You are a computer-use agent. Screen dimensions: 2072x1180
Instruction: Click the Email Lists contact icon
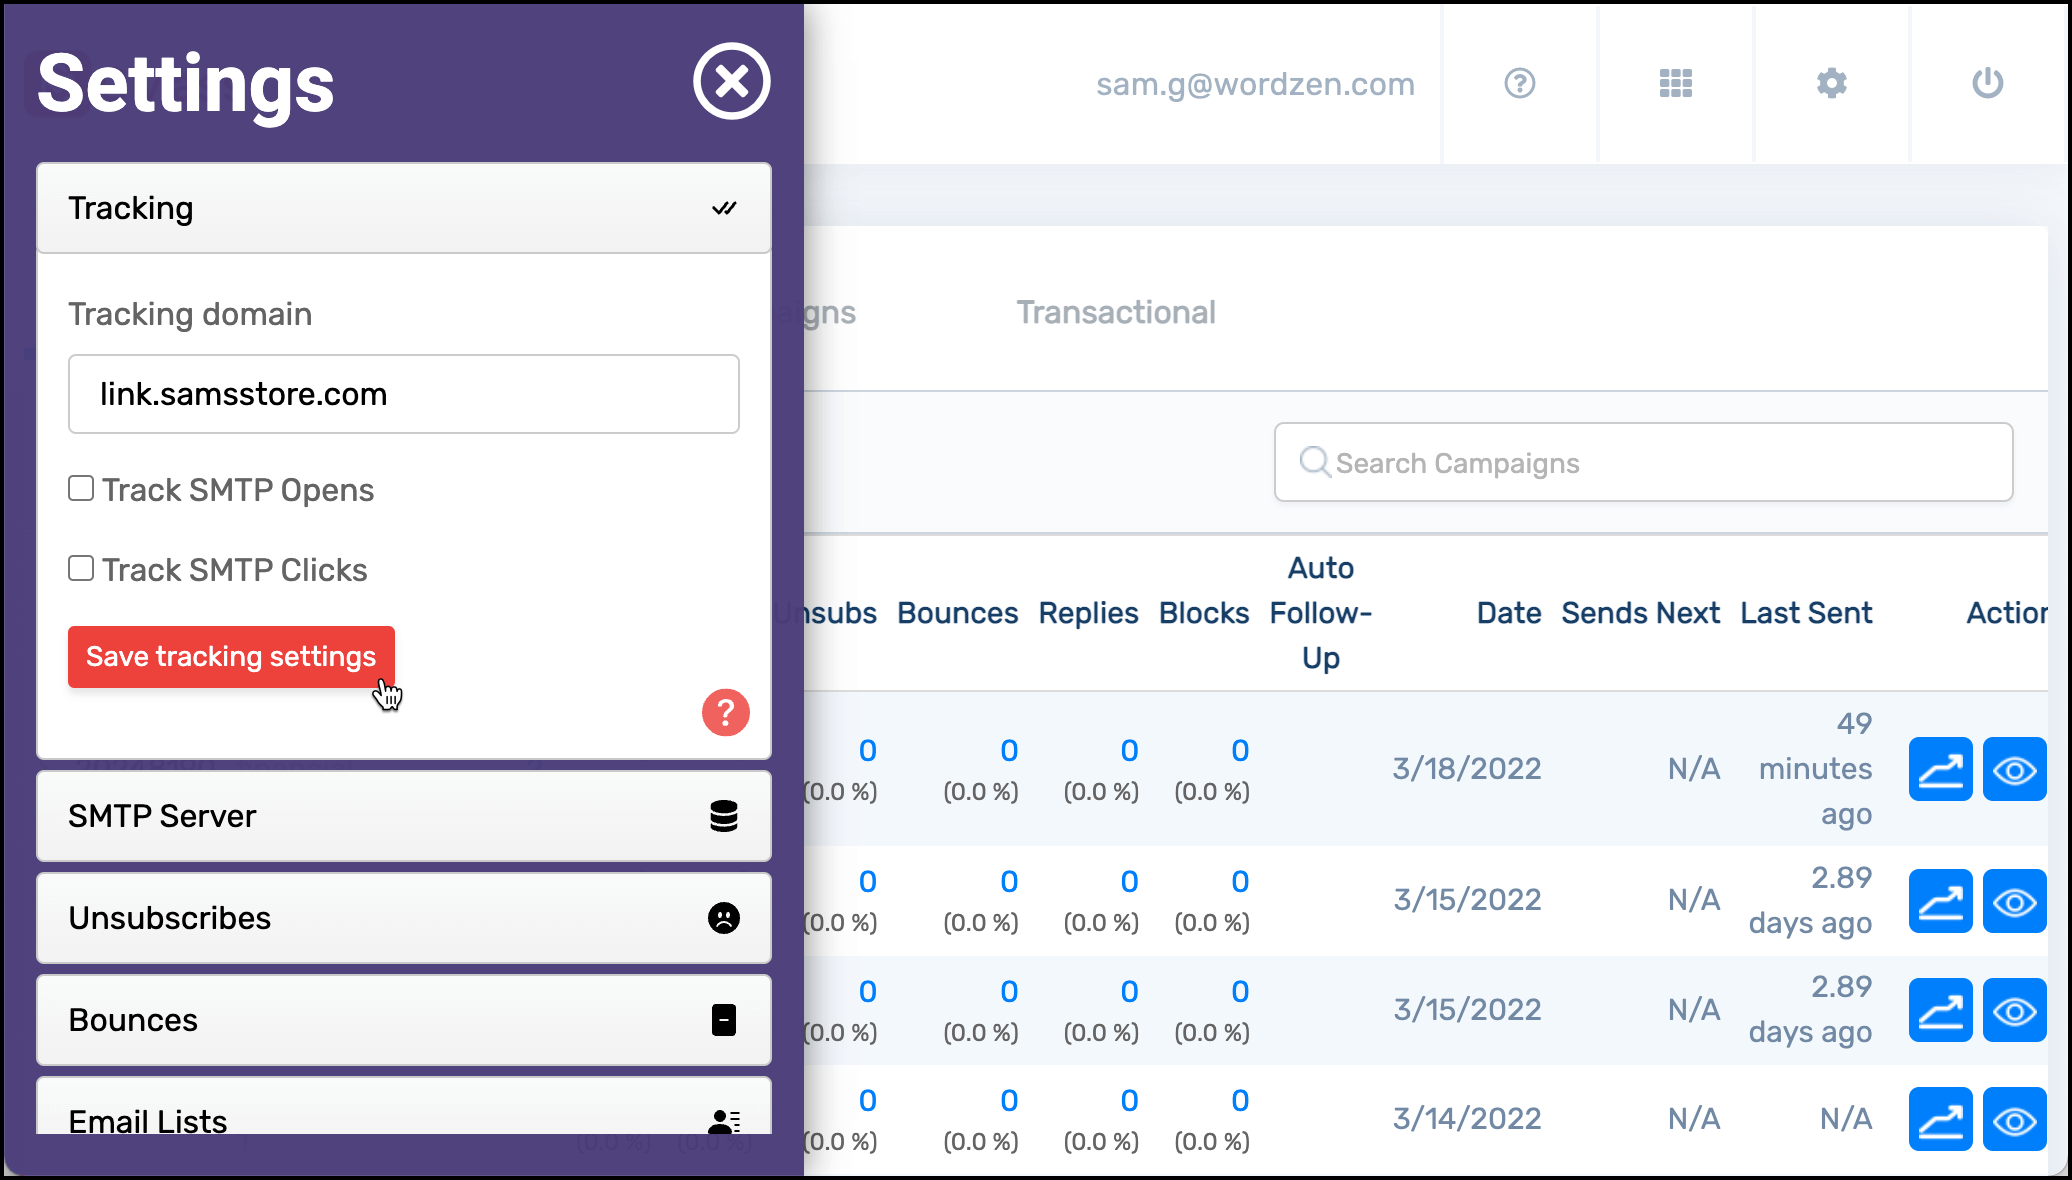click(724, 1122)
